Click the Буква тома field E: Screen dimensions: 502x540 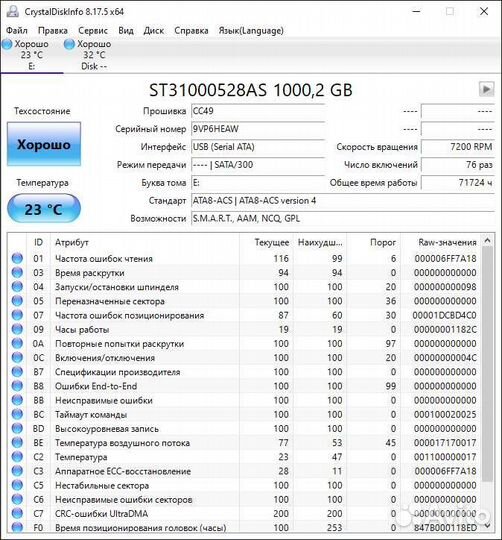(x=258, y=183)
